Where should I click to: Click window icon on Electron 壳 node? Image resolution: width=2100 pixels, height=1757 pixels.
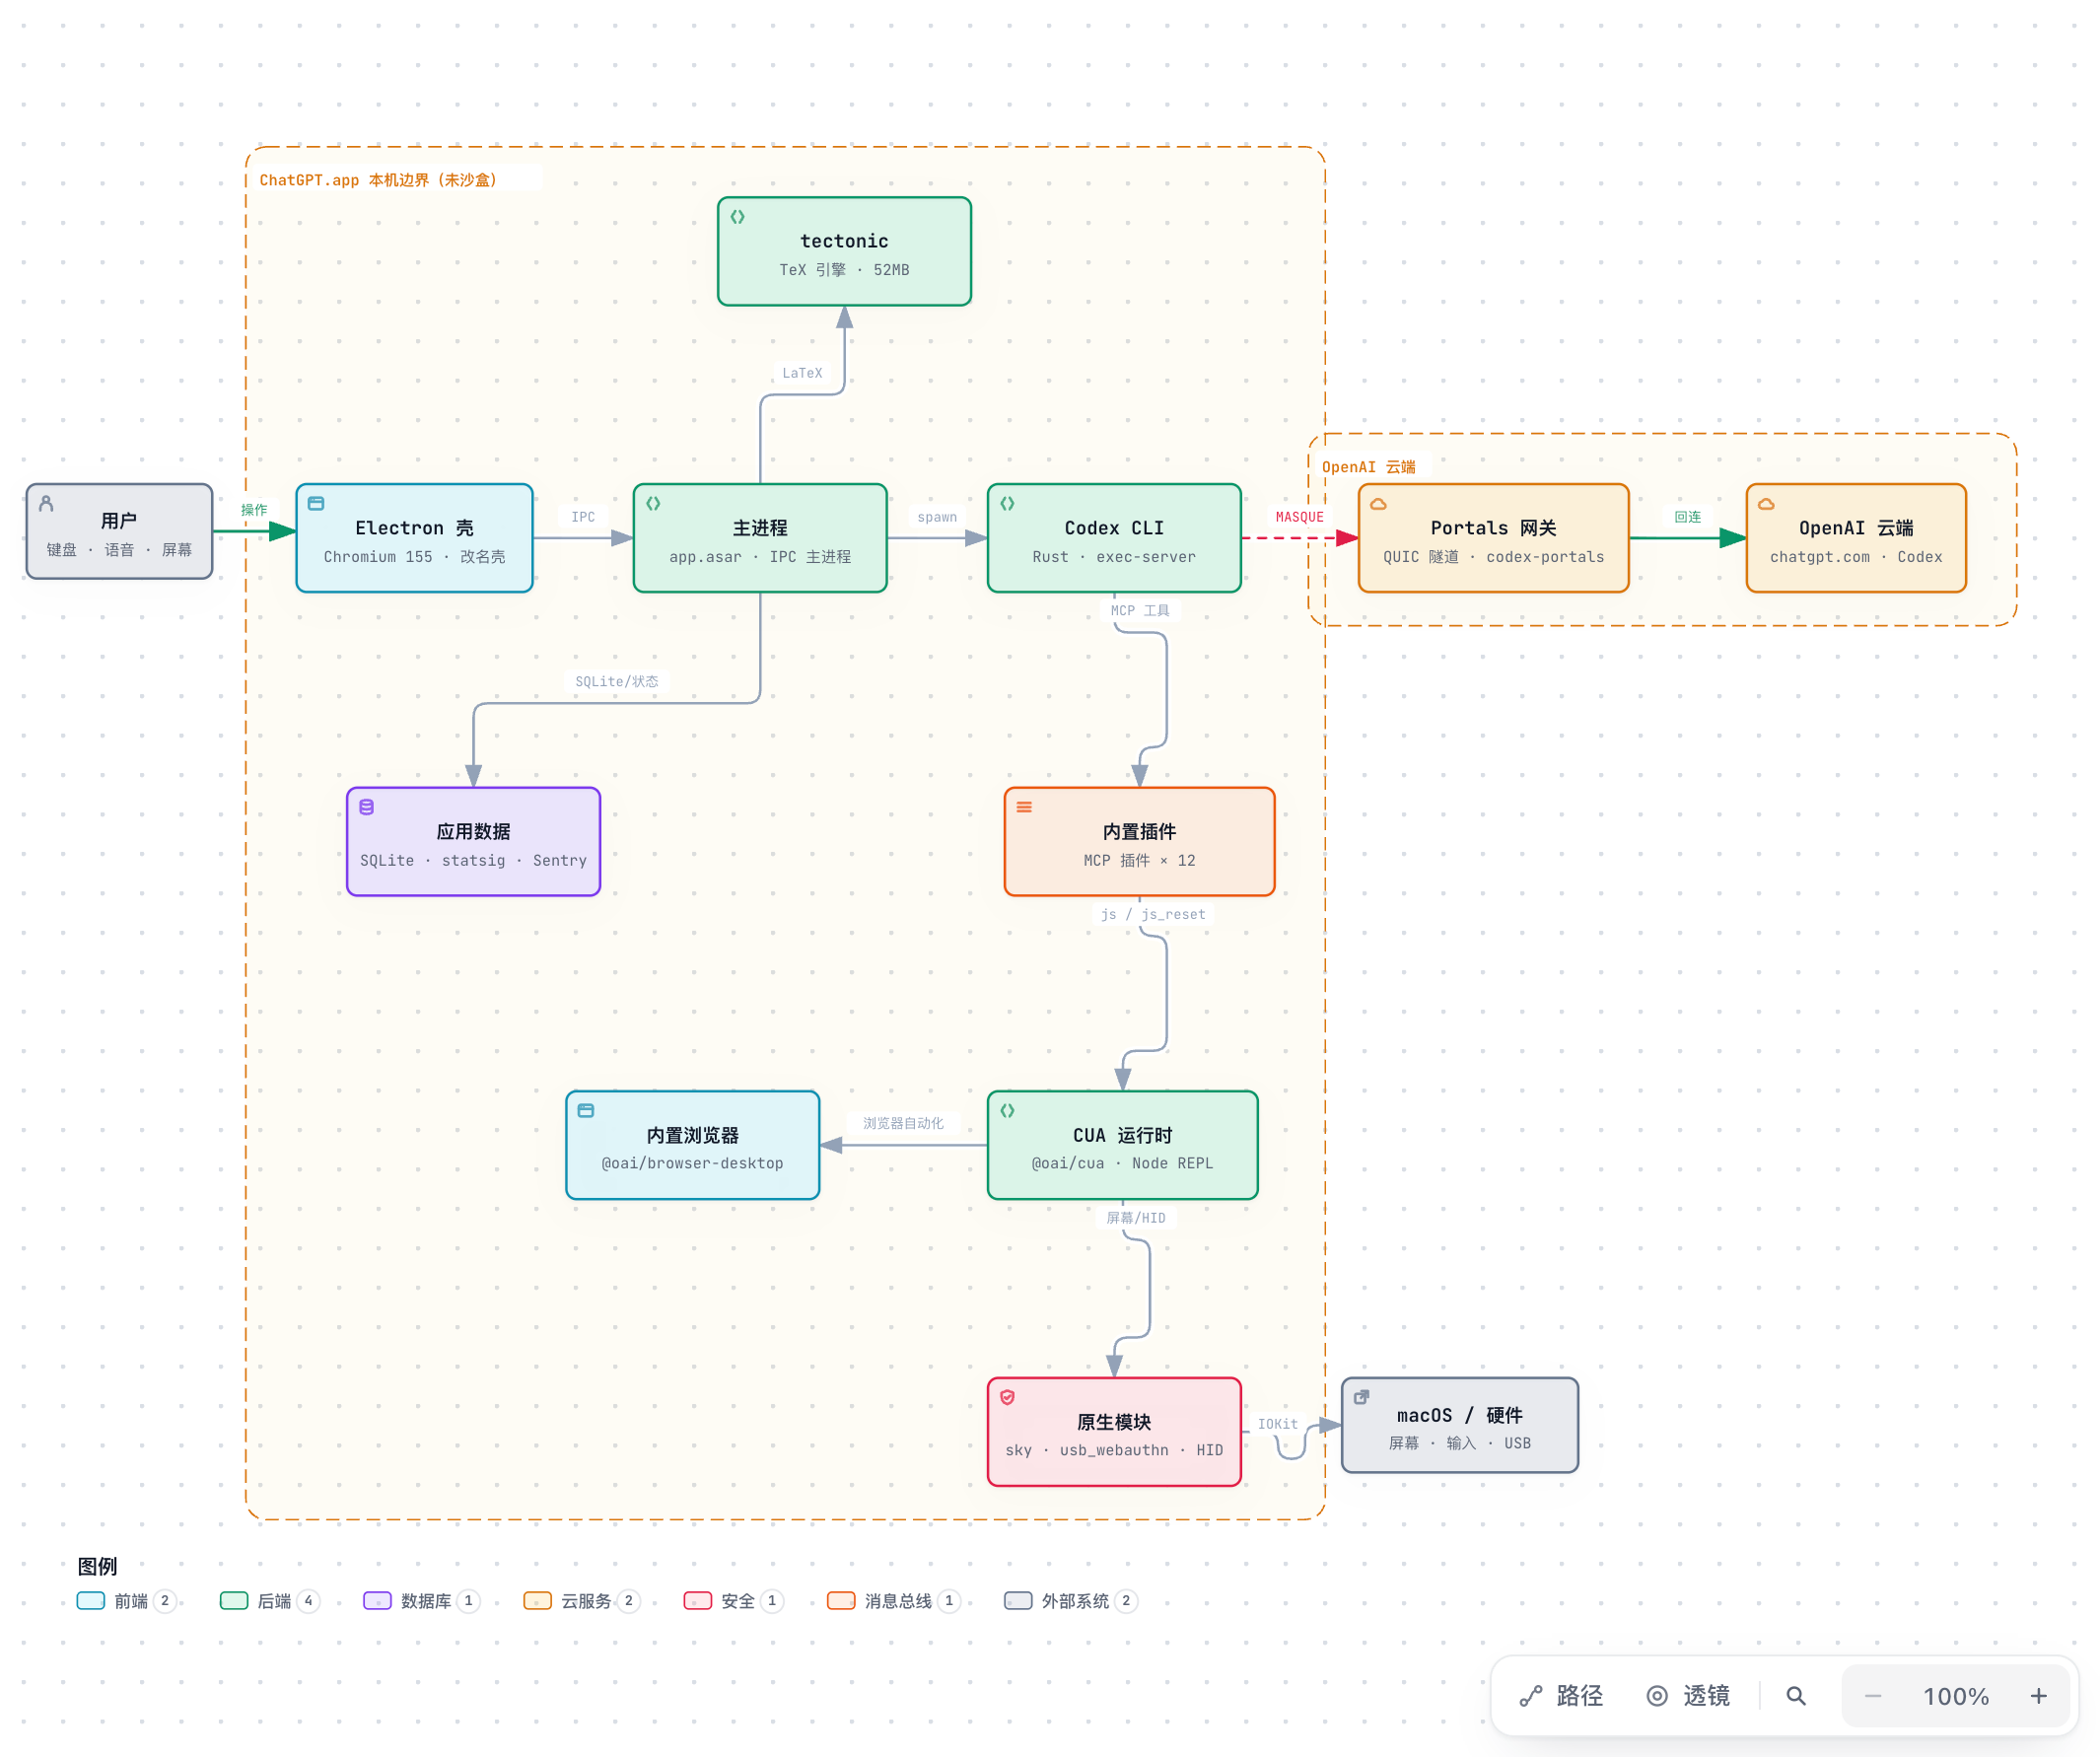tap(316, 504)
